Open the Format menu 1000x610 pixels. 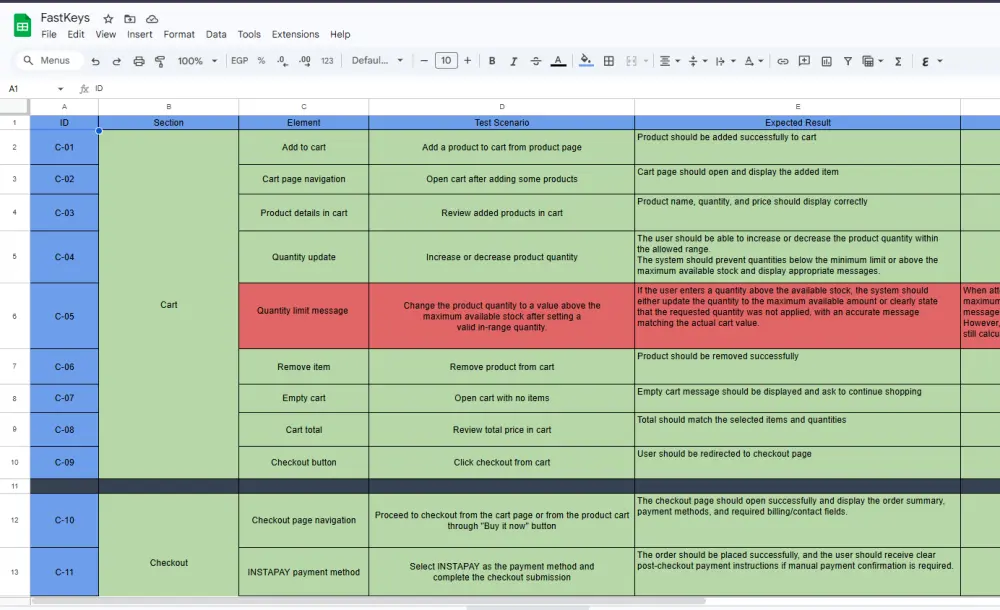click(179, 34)
